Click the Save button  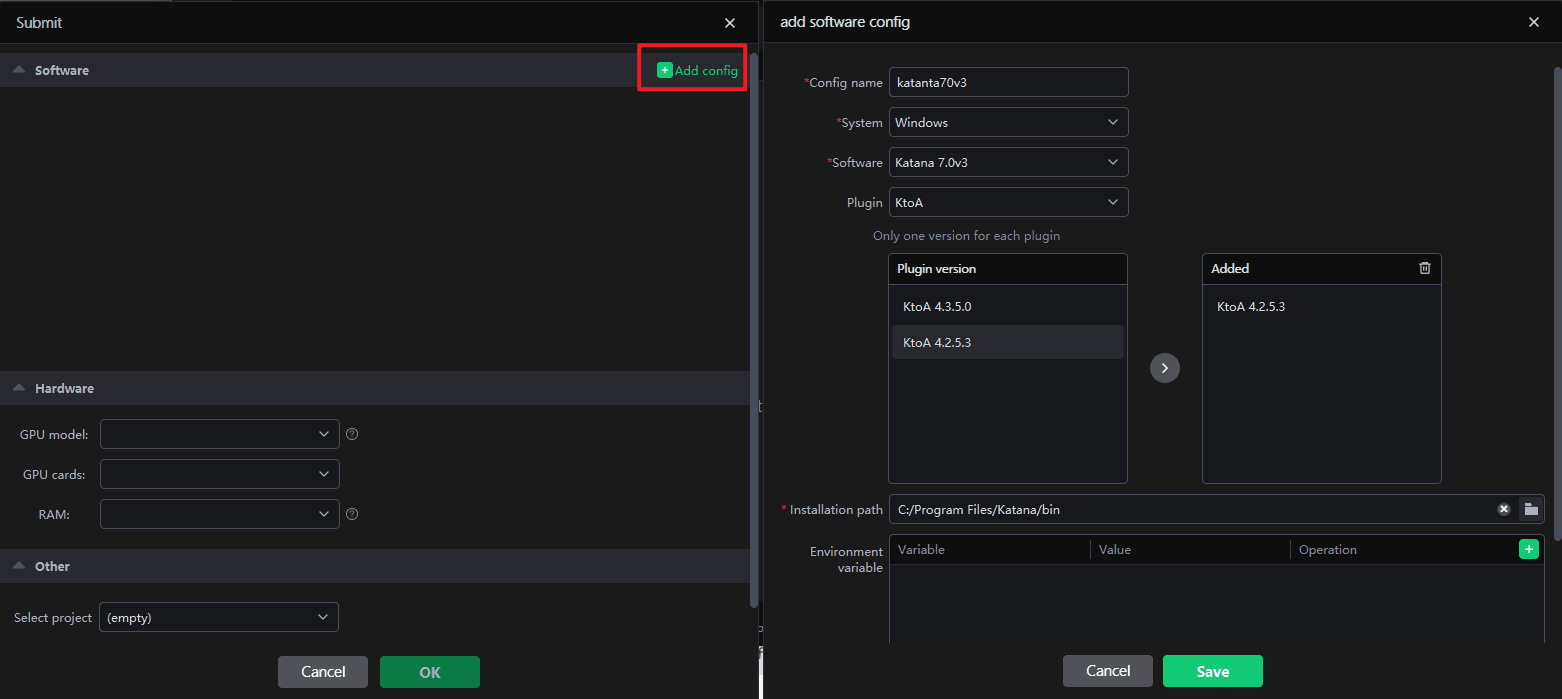(x=1212, y=671)
